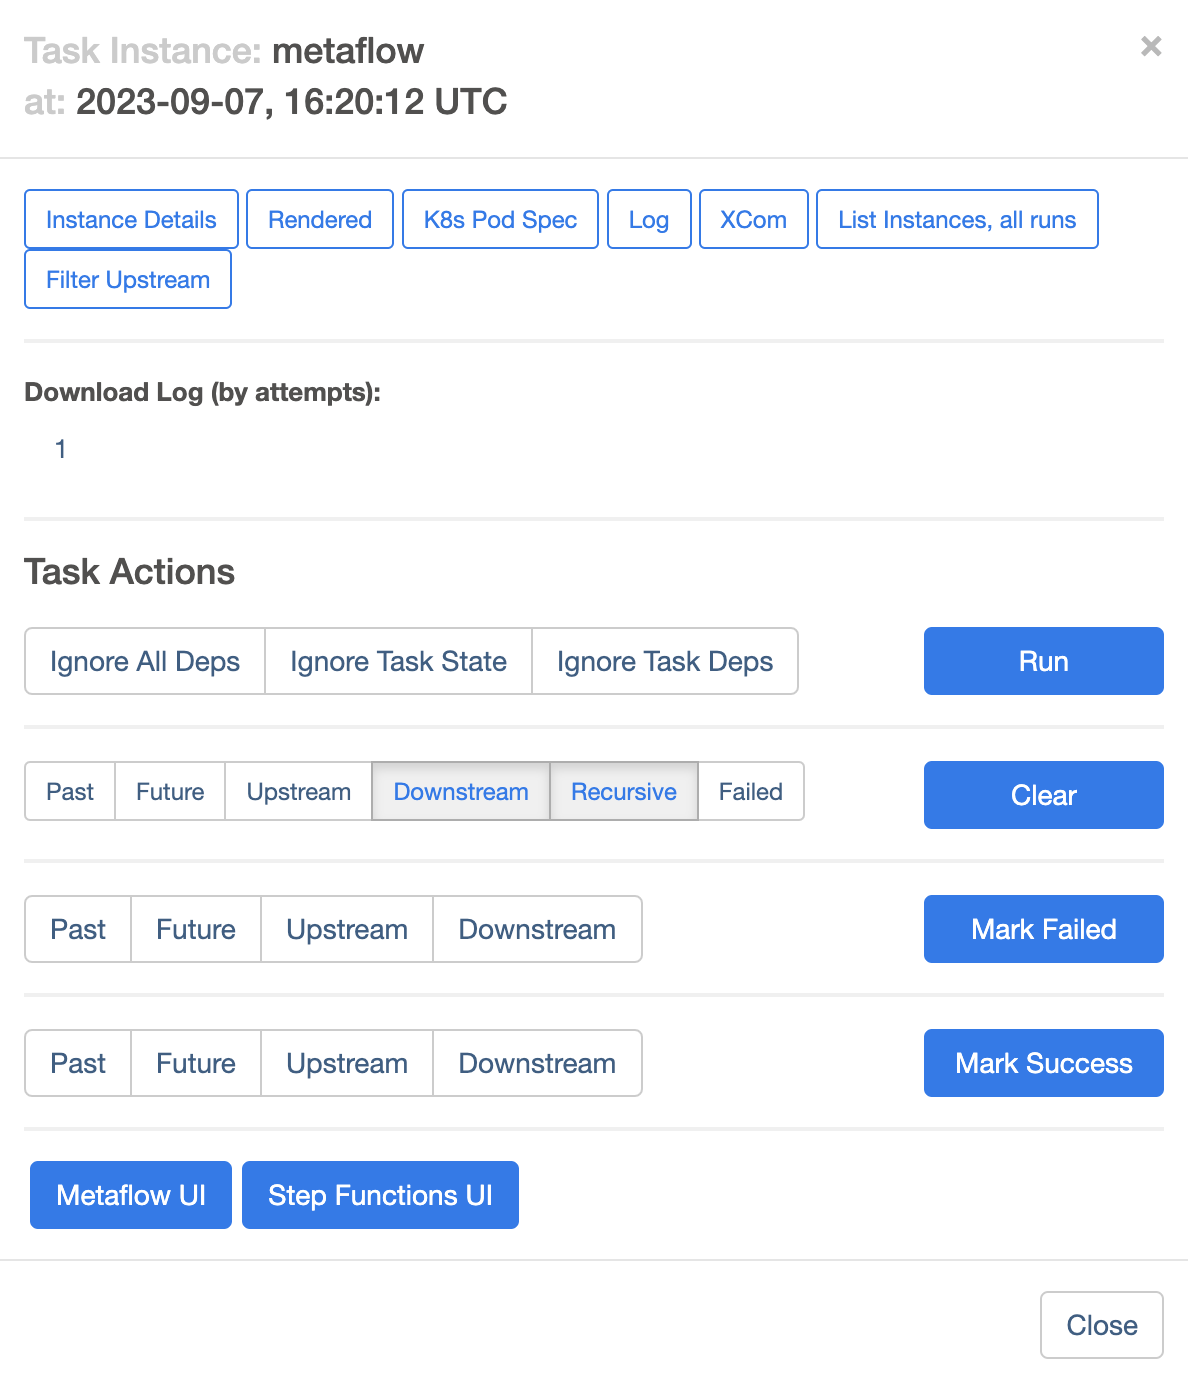Switch to the Rendered template view

click(320, 219)
